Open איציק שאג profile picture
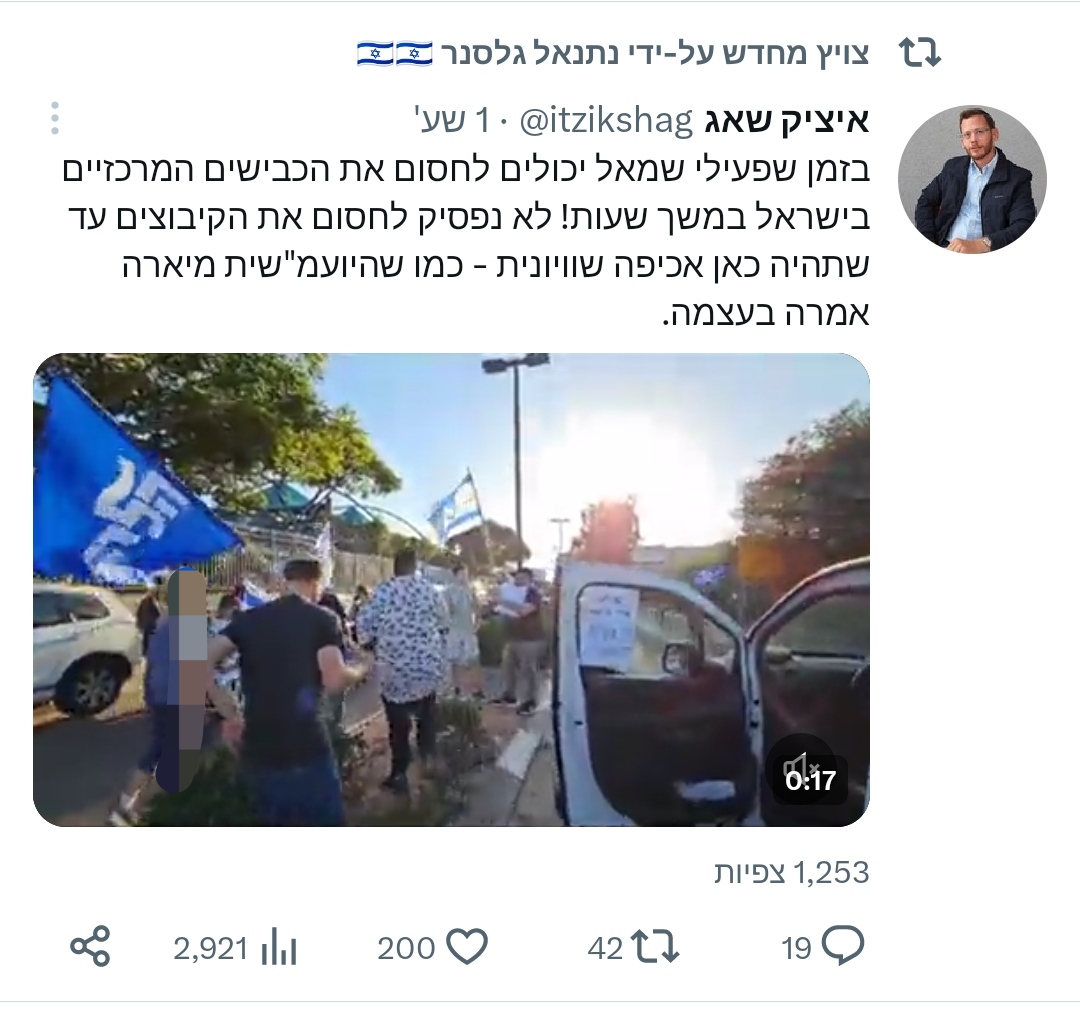Image resolution: width=1080 pixels, height=1010 pixels. 973,178
